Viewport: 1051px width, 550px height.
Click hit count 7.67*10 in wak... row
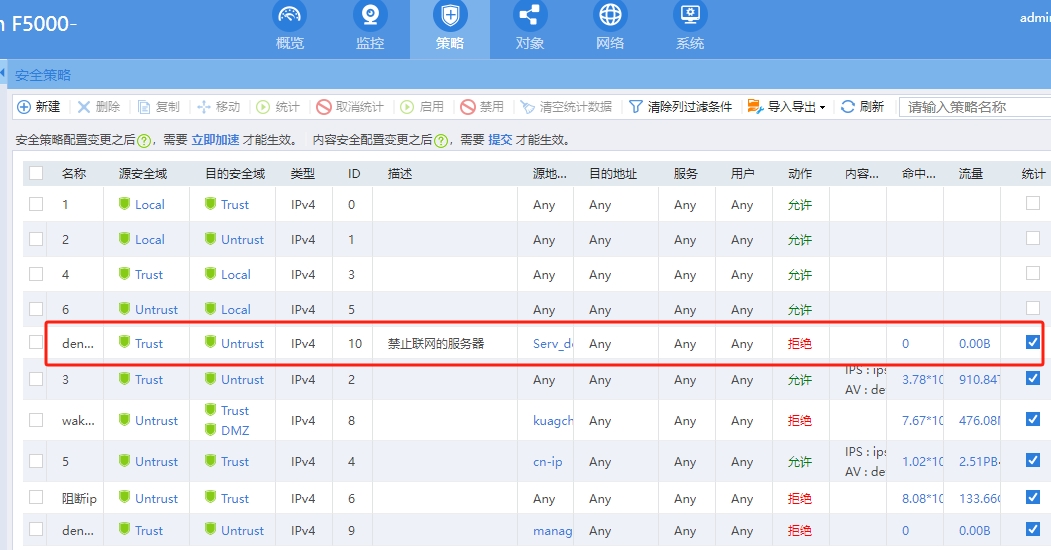point(923,421)
